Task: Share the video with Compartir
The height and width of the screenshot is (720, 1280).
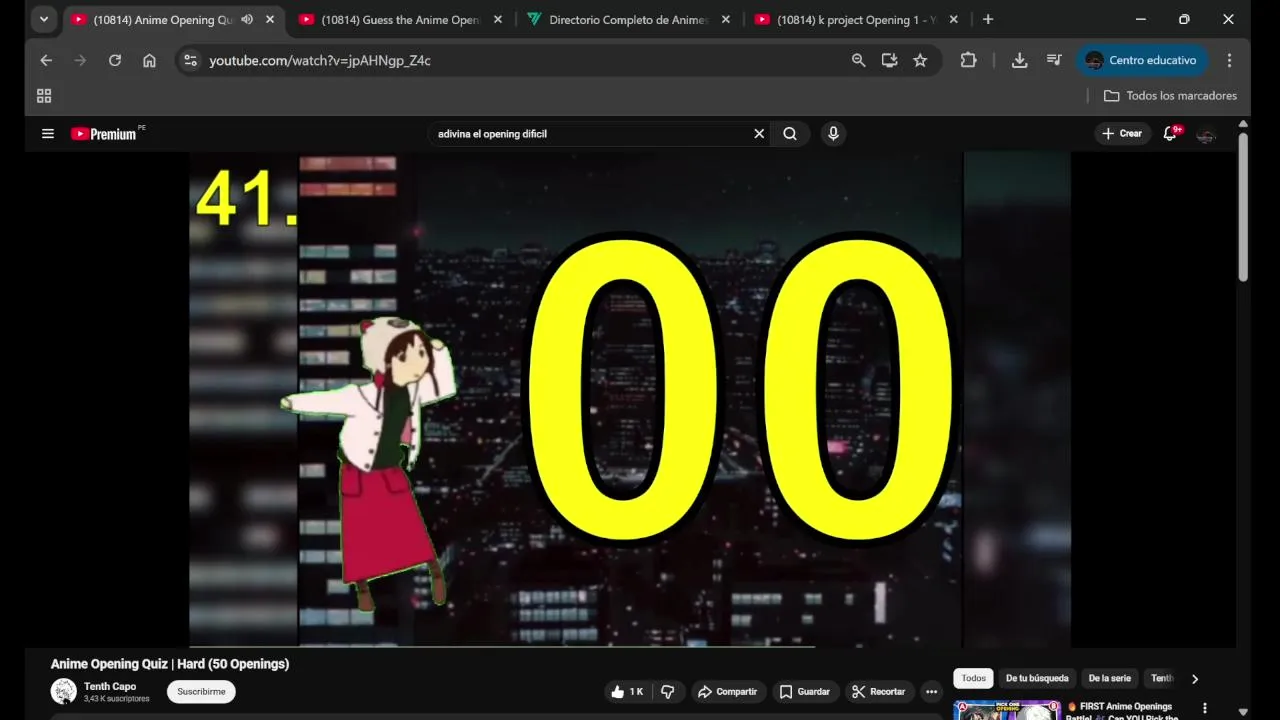Action: 728,691
